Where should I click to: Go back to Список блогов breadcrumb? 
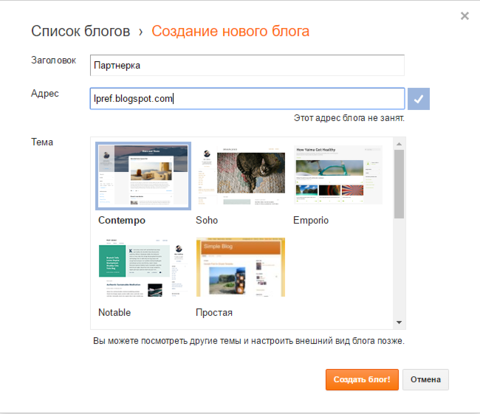click(80, 31)
